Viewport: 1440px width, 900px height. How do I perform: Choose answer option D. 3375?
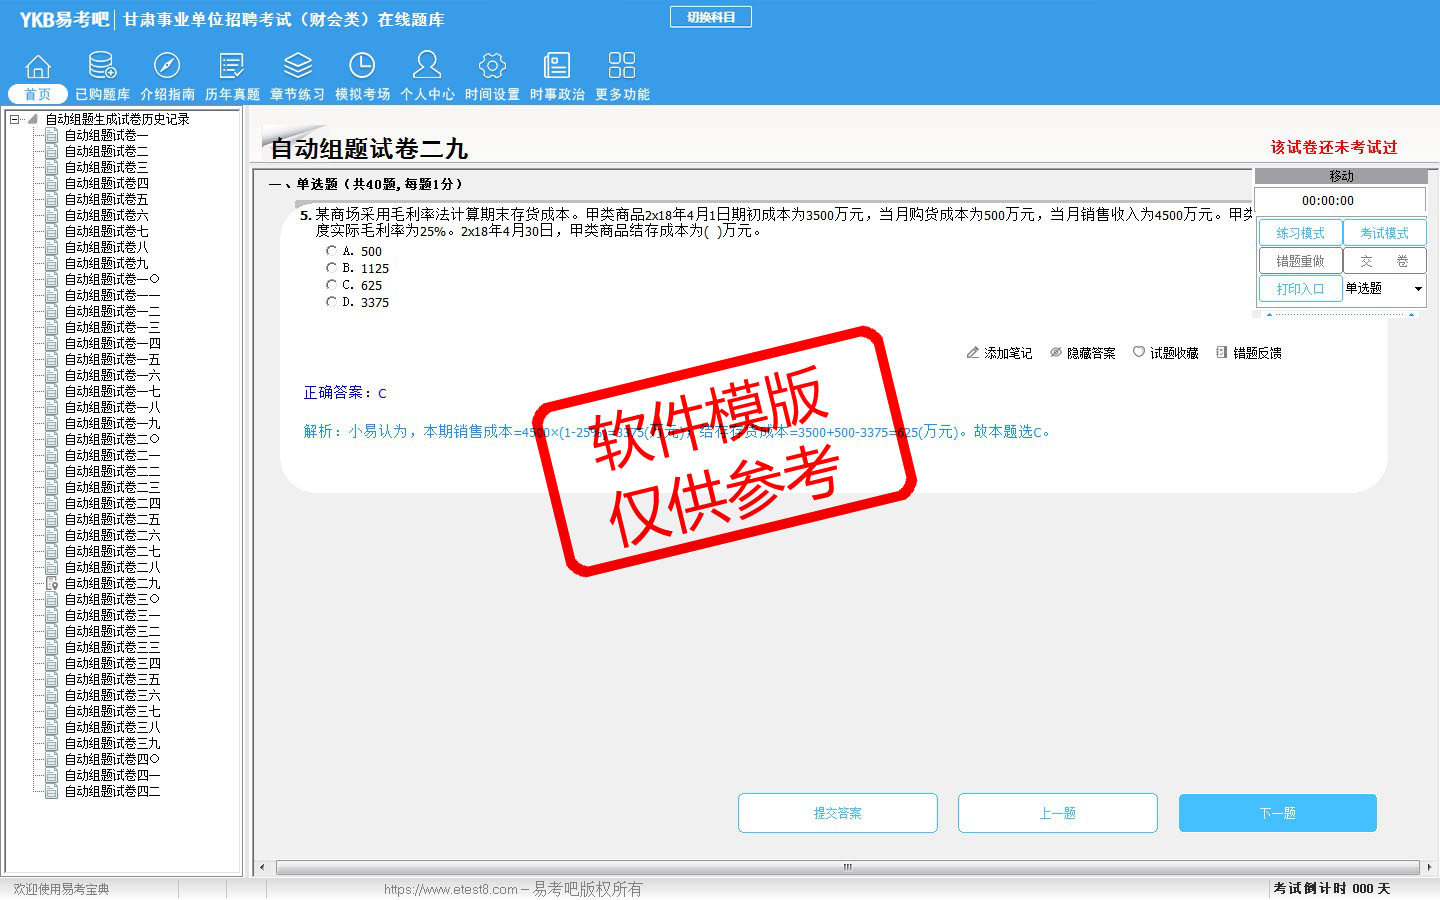click(x=331, y=302)
